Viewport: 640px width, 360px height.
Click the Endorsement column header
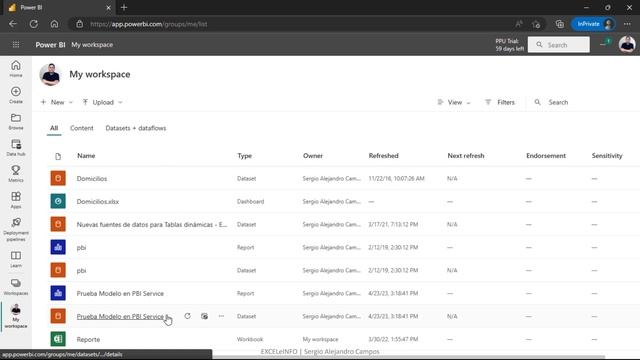coord(546,156)
